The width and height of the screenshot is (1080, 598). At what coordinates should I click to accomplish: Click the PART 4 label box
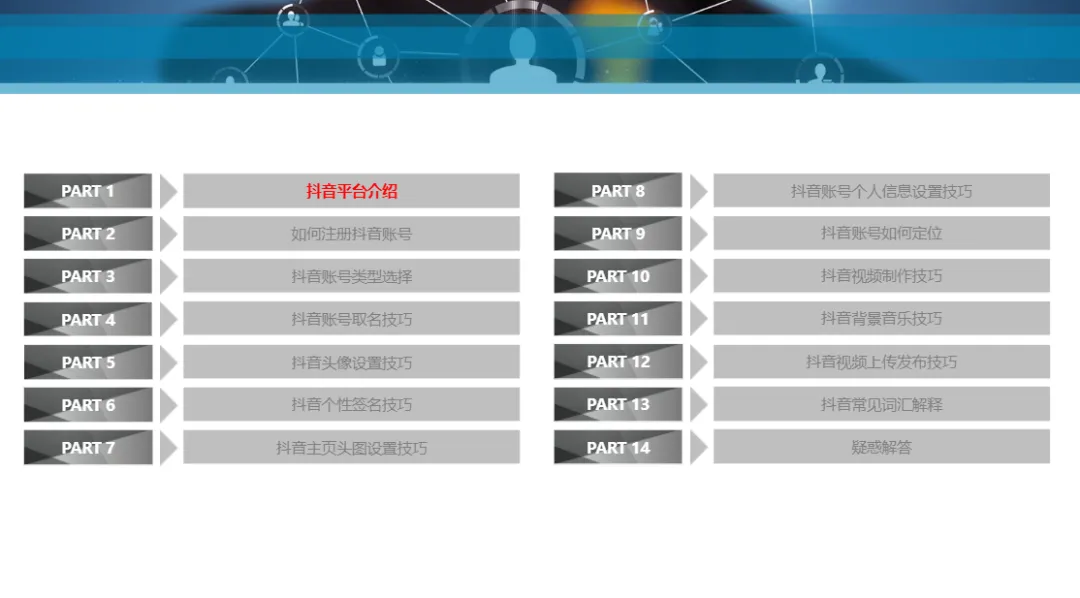(x=88, y=319)
